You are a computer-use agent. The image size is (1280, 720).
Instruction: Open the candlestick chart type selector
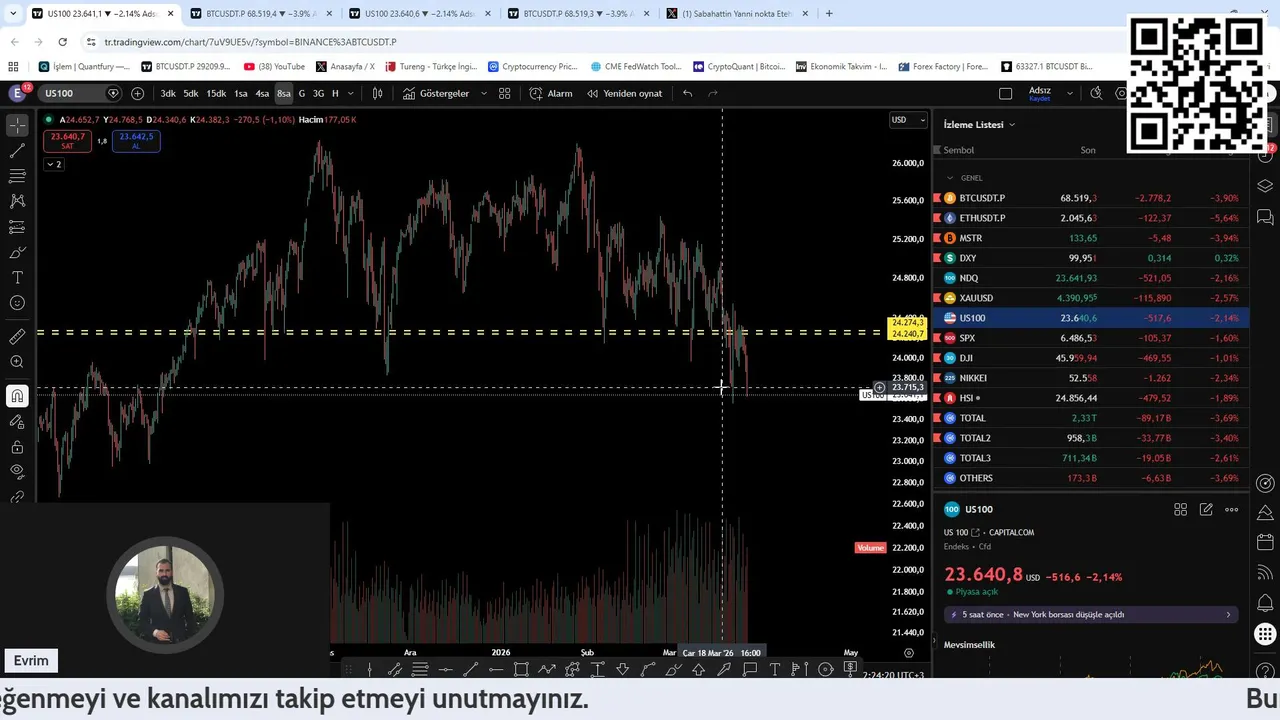pos(377,93)
